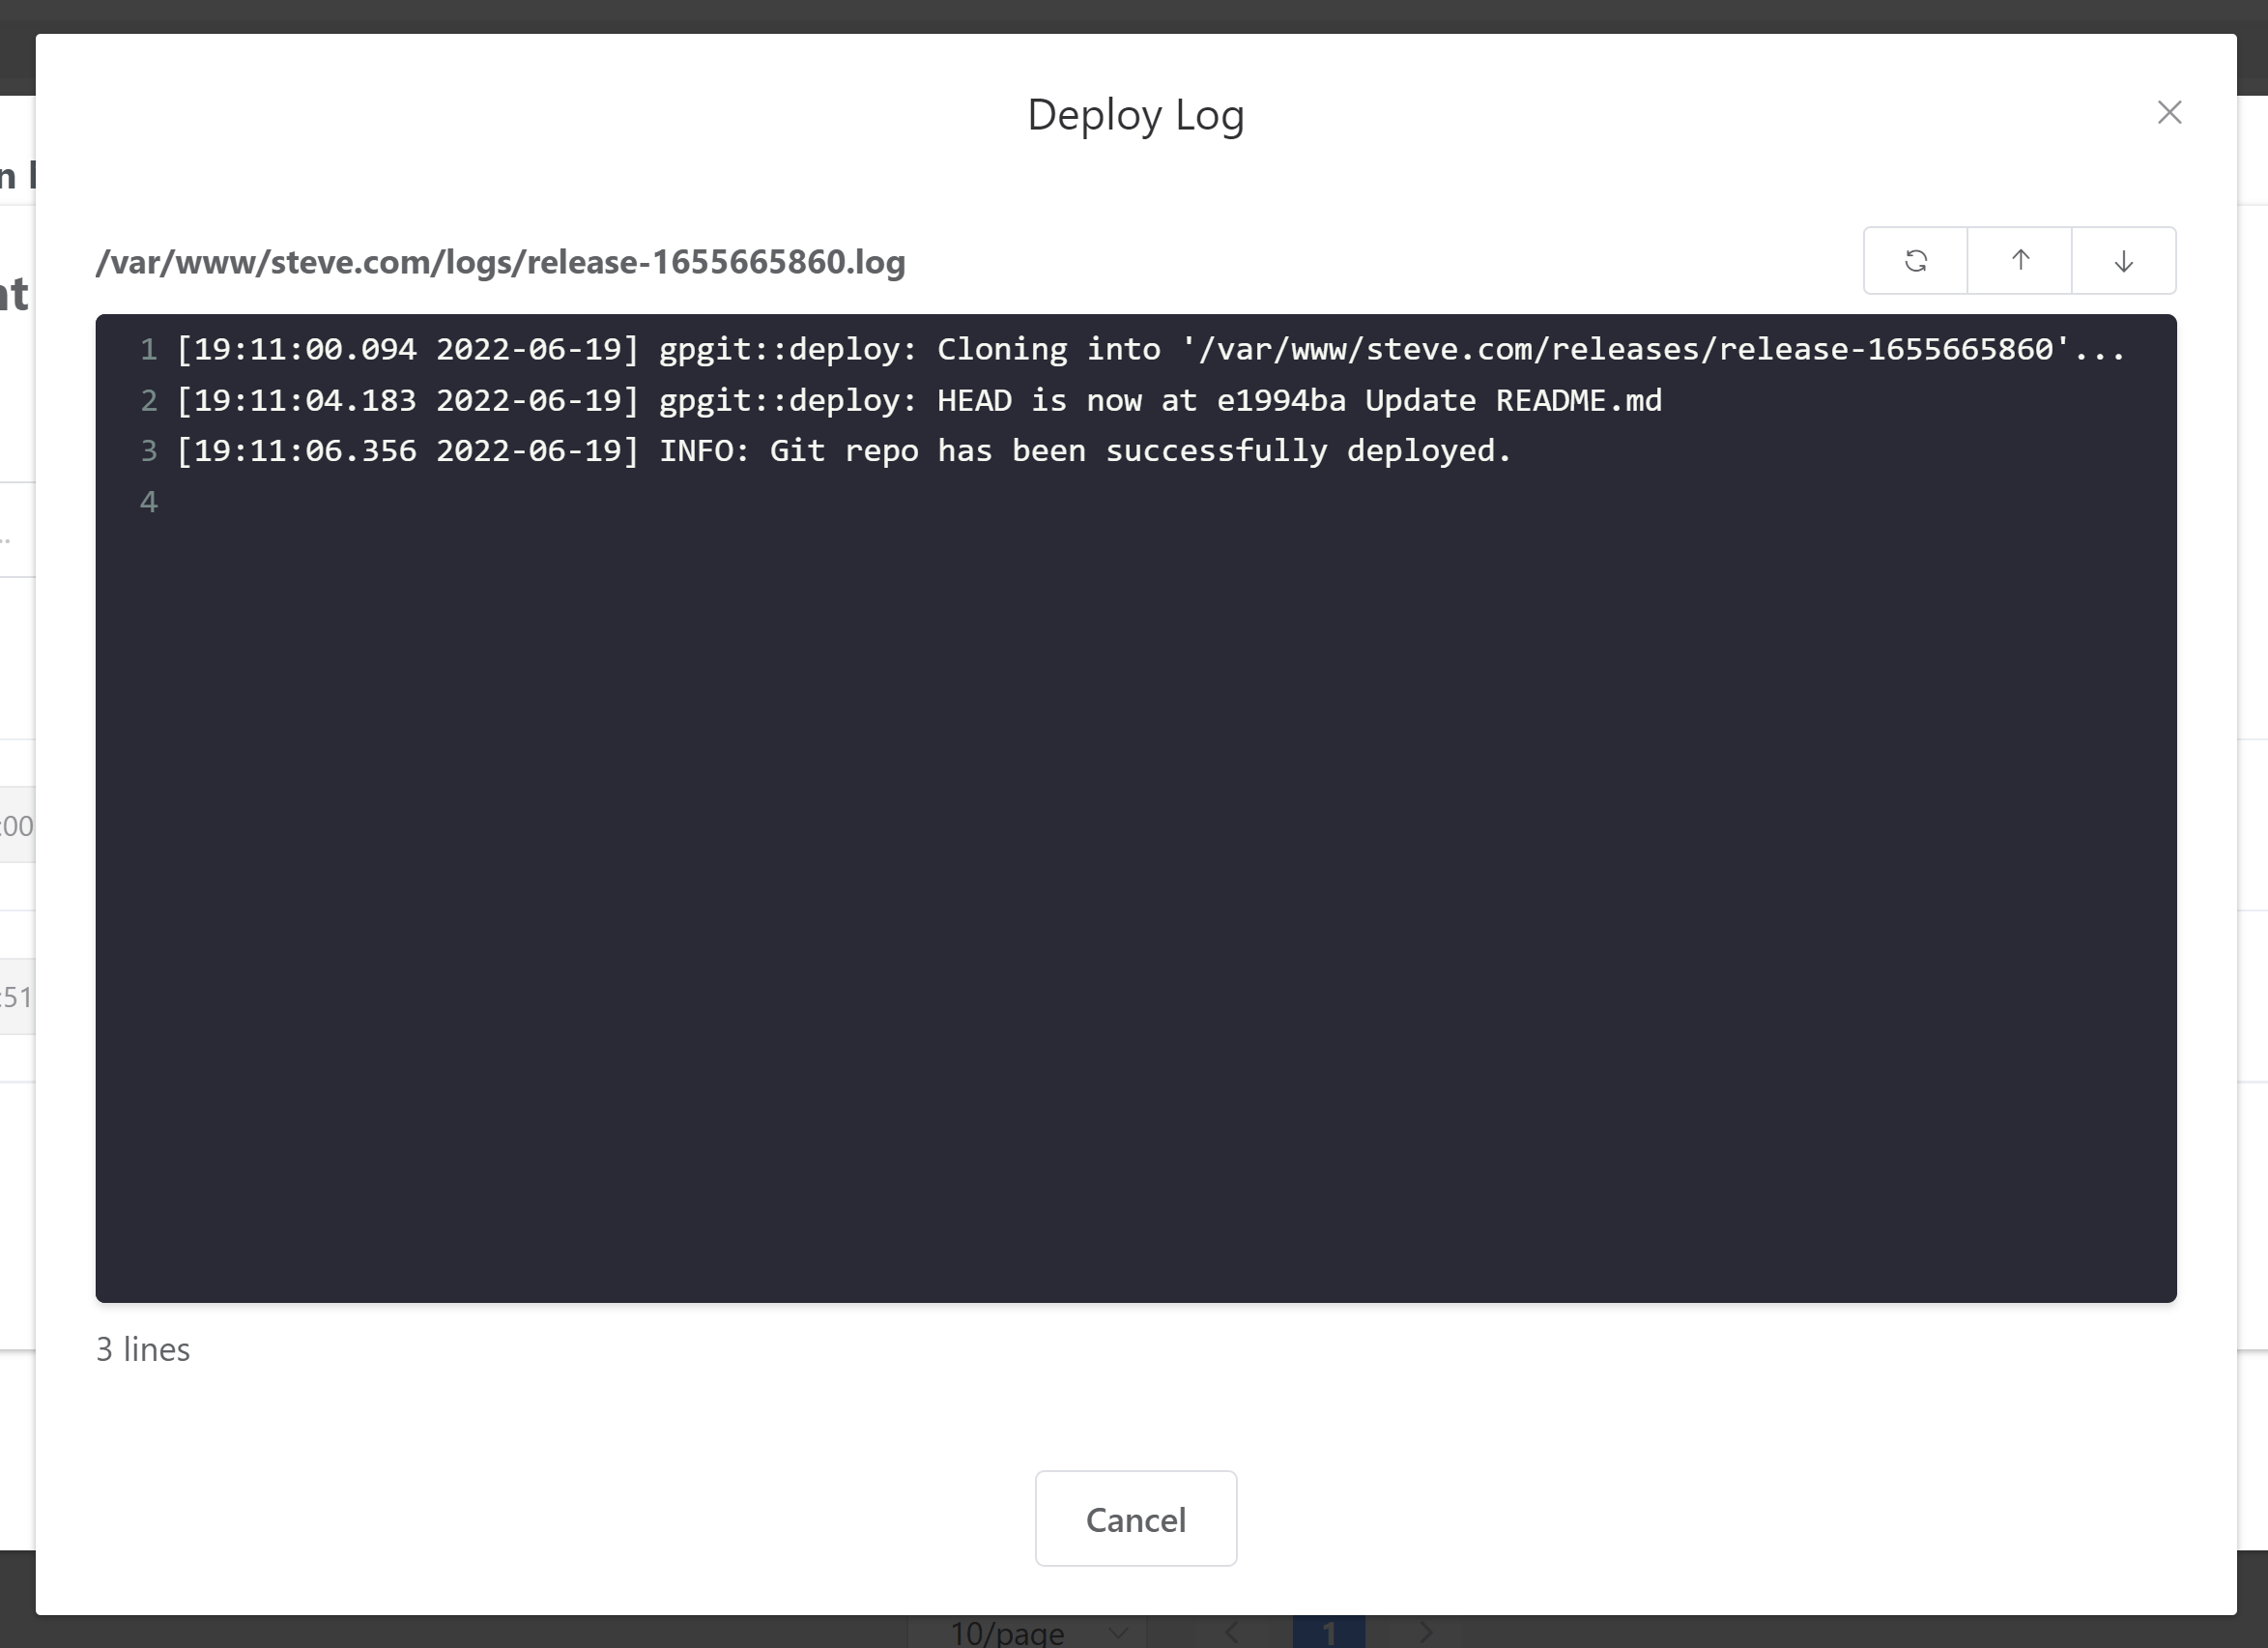Select page 1 in pagination

1328,1633
